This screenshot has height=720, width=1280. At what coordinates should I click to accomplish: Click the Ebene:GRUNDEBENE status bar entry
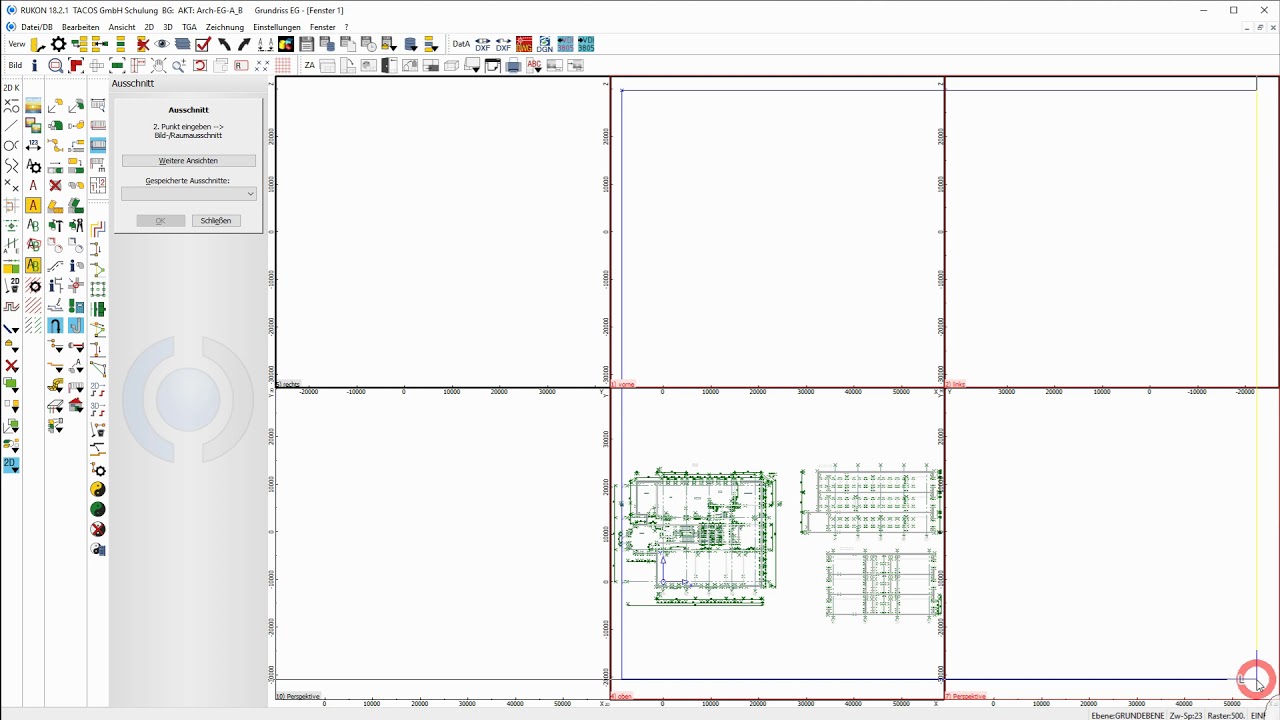click(1126, 716)
